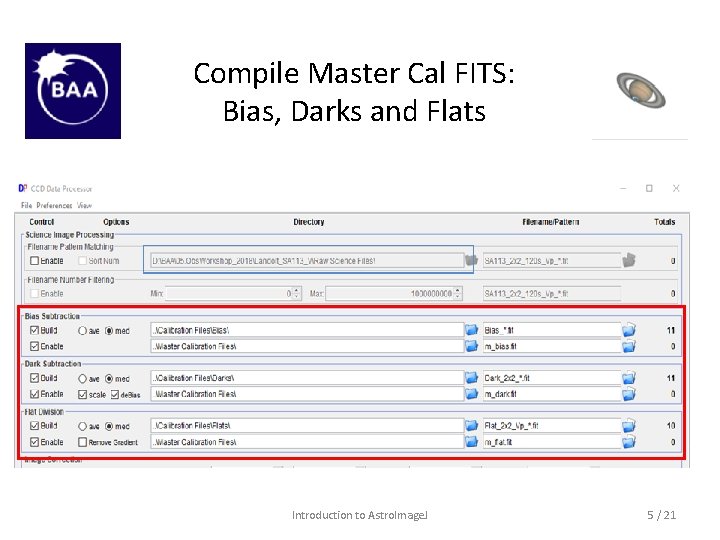Image resolution: width=720 pixels, height=540 pixels.
Task: Click the m_bias.fit filename field
Action: coord(552,346)
